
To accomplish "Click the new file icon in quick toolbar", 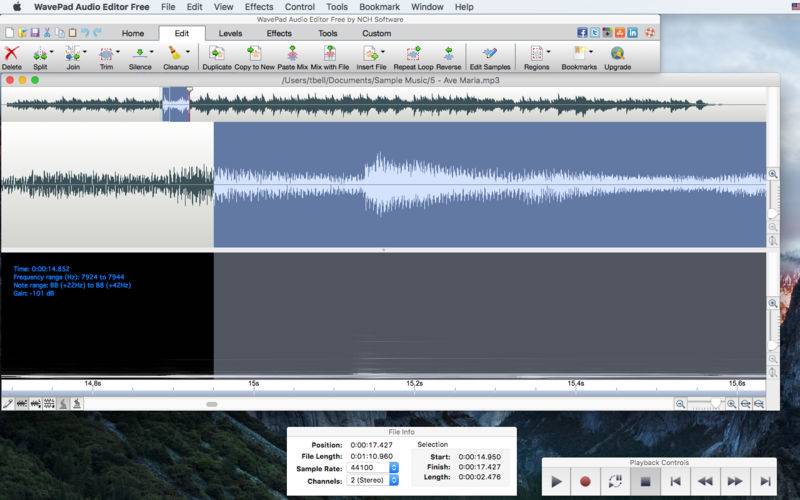I will pos(9,33).
